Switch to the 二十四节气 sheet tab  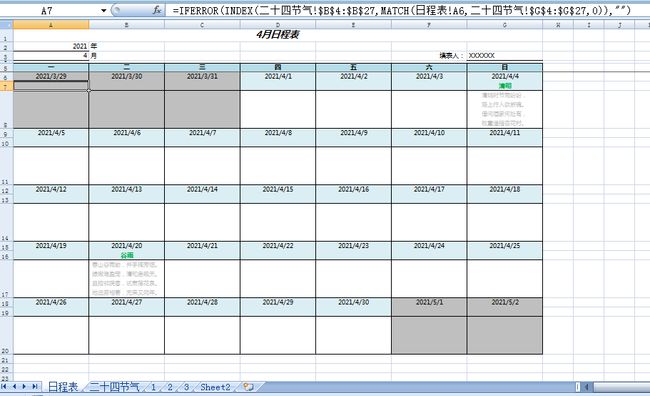(x=114, y=387)
